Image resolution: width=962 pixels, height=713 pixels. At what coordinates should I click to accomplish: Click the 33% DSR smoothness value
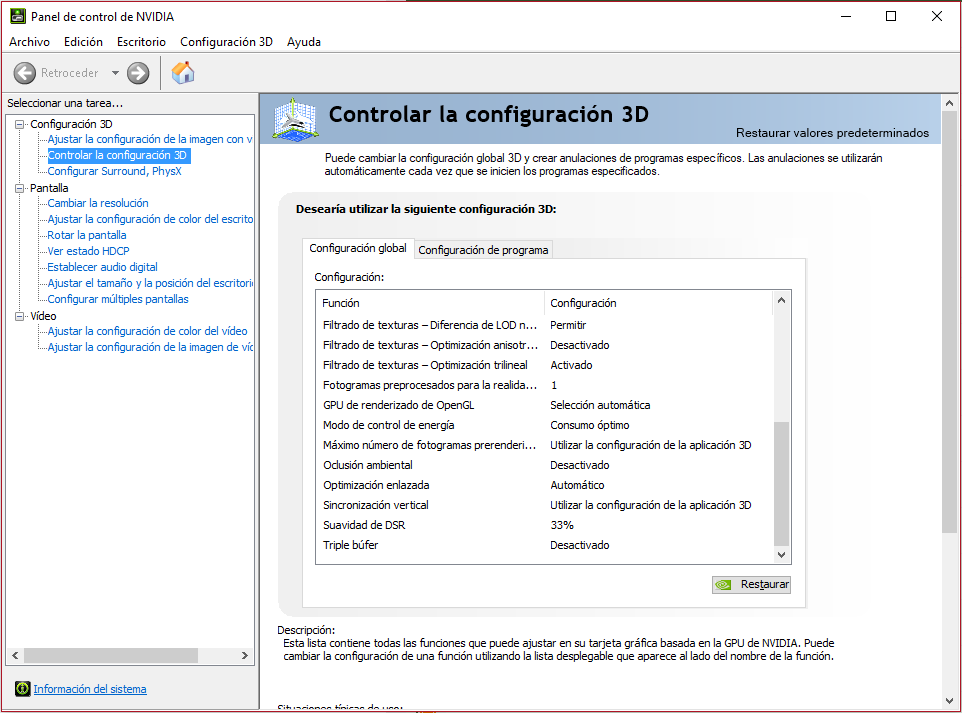point(562,525)
